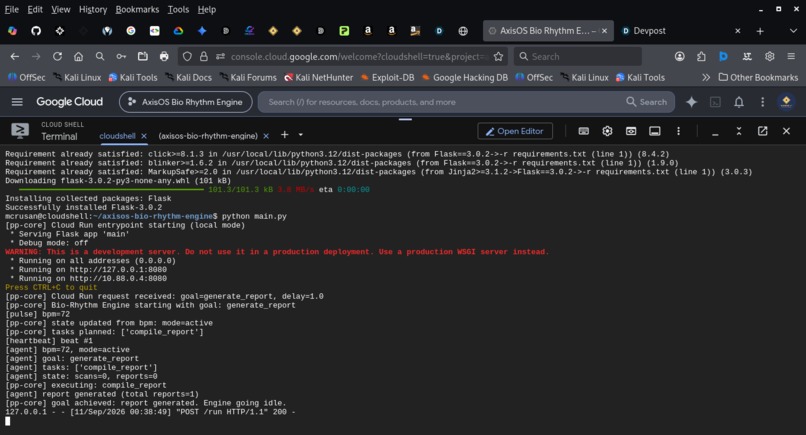Click the Activate Cloud Shell terminal icon
Viewport: 806px width, 435px height.
715,102
